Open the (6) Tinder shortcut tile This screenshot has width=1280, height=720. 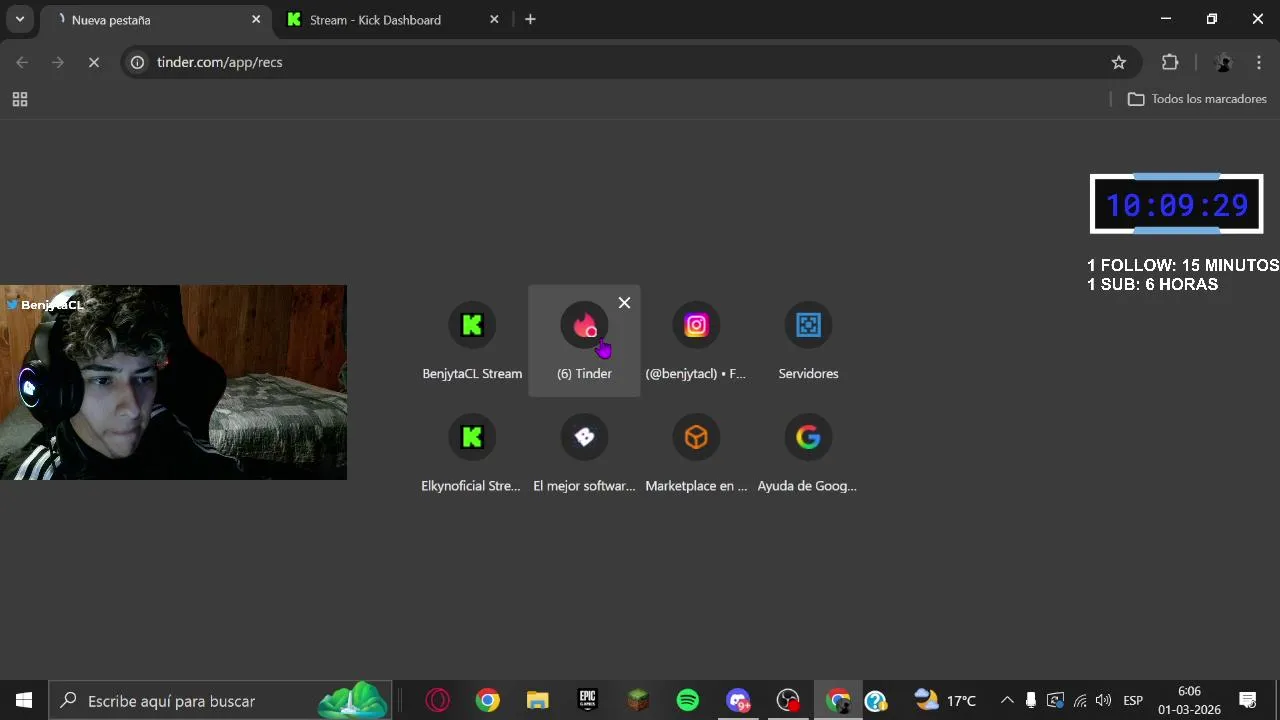pyautogui.click(x=584, y=341)
